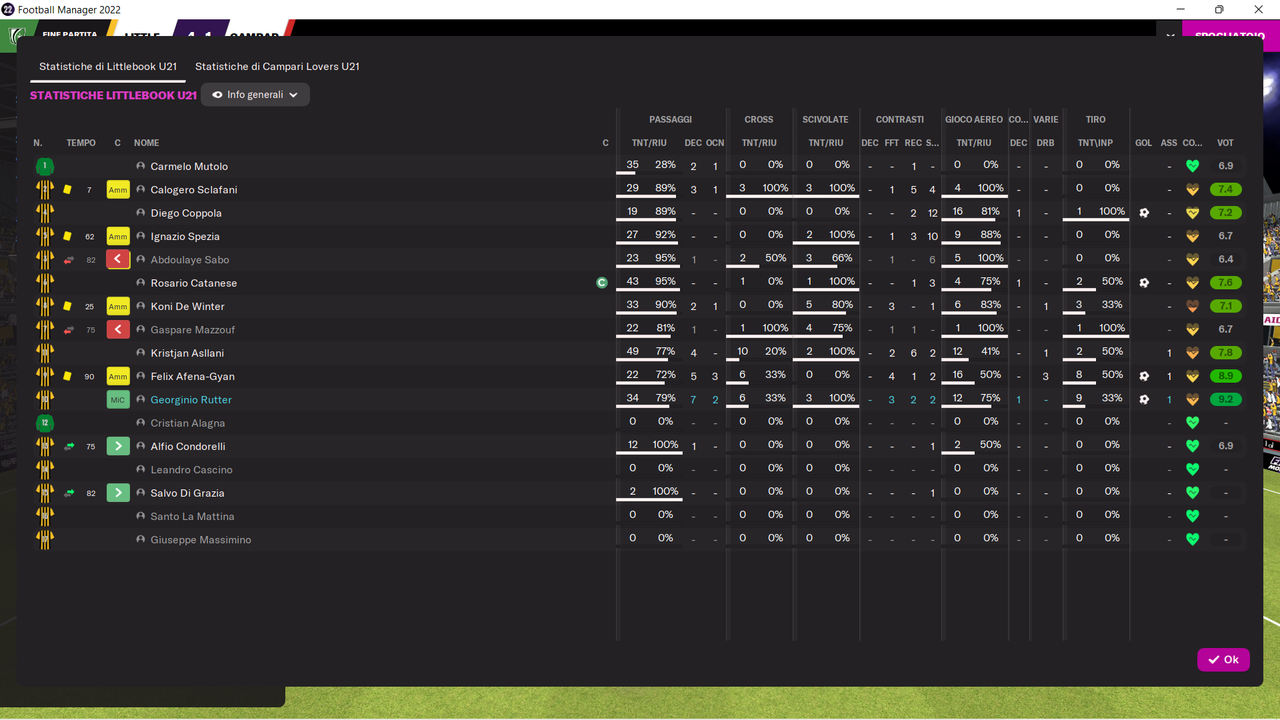Click Calogero Sclafani's 7.4 rating
The height and width of the screenshot is (720, 1280).
click(1225, 190)
